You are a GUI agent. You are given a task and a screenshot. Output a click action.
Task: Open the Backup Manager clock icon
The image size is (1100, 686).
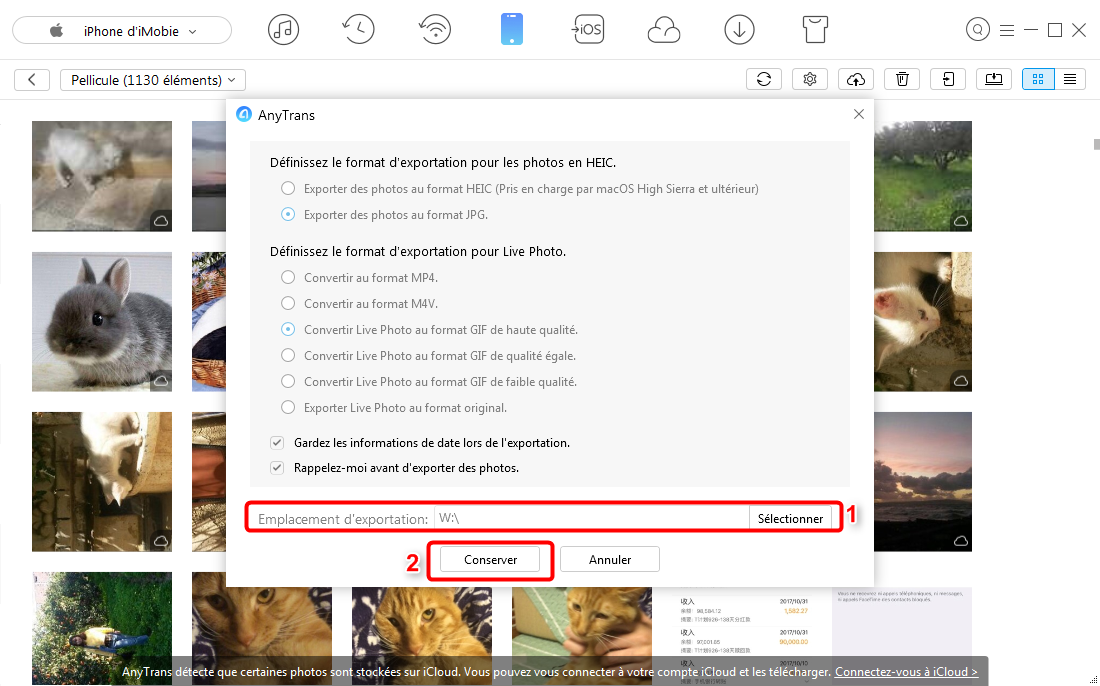pyautogui.click(x=358, y=29)
